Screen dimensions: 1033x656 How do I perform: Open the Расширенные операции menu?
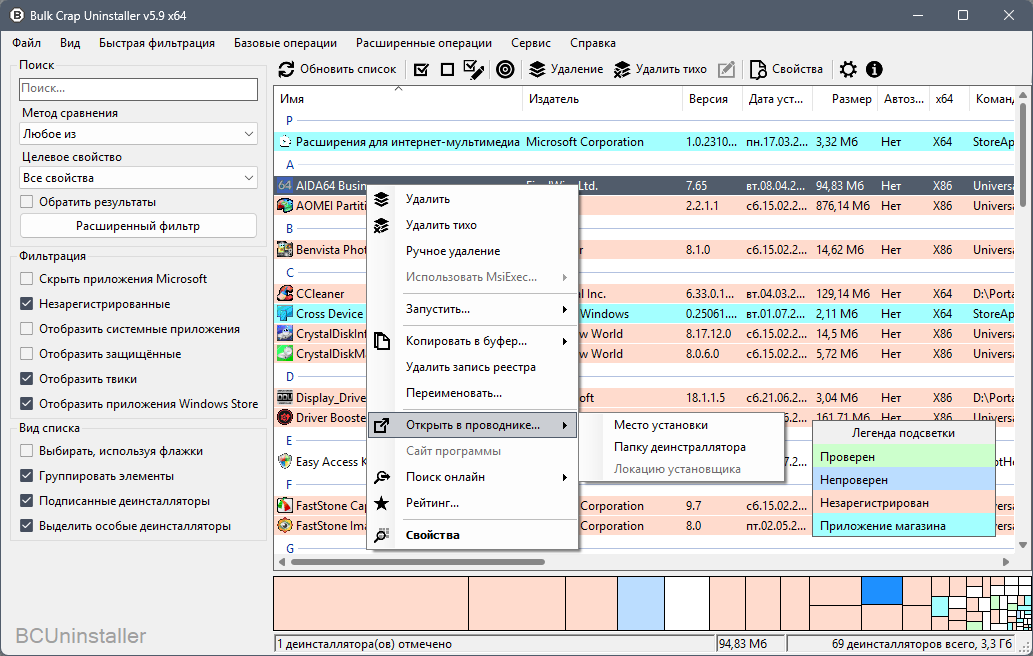[x=424, y=43]
